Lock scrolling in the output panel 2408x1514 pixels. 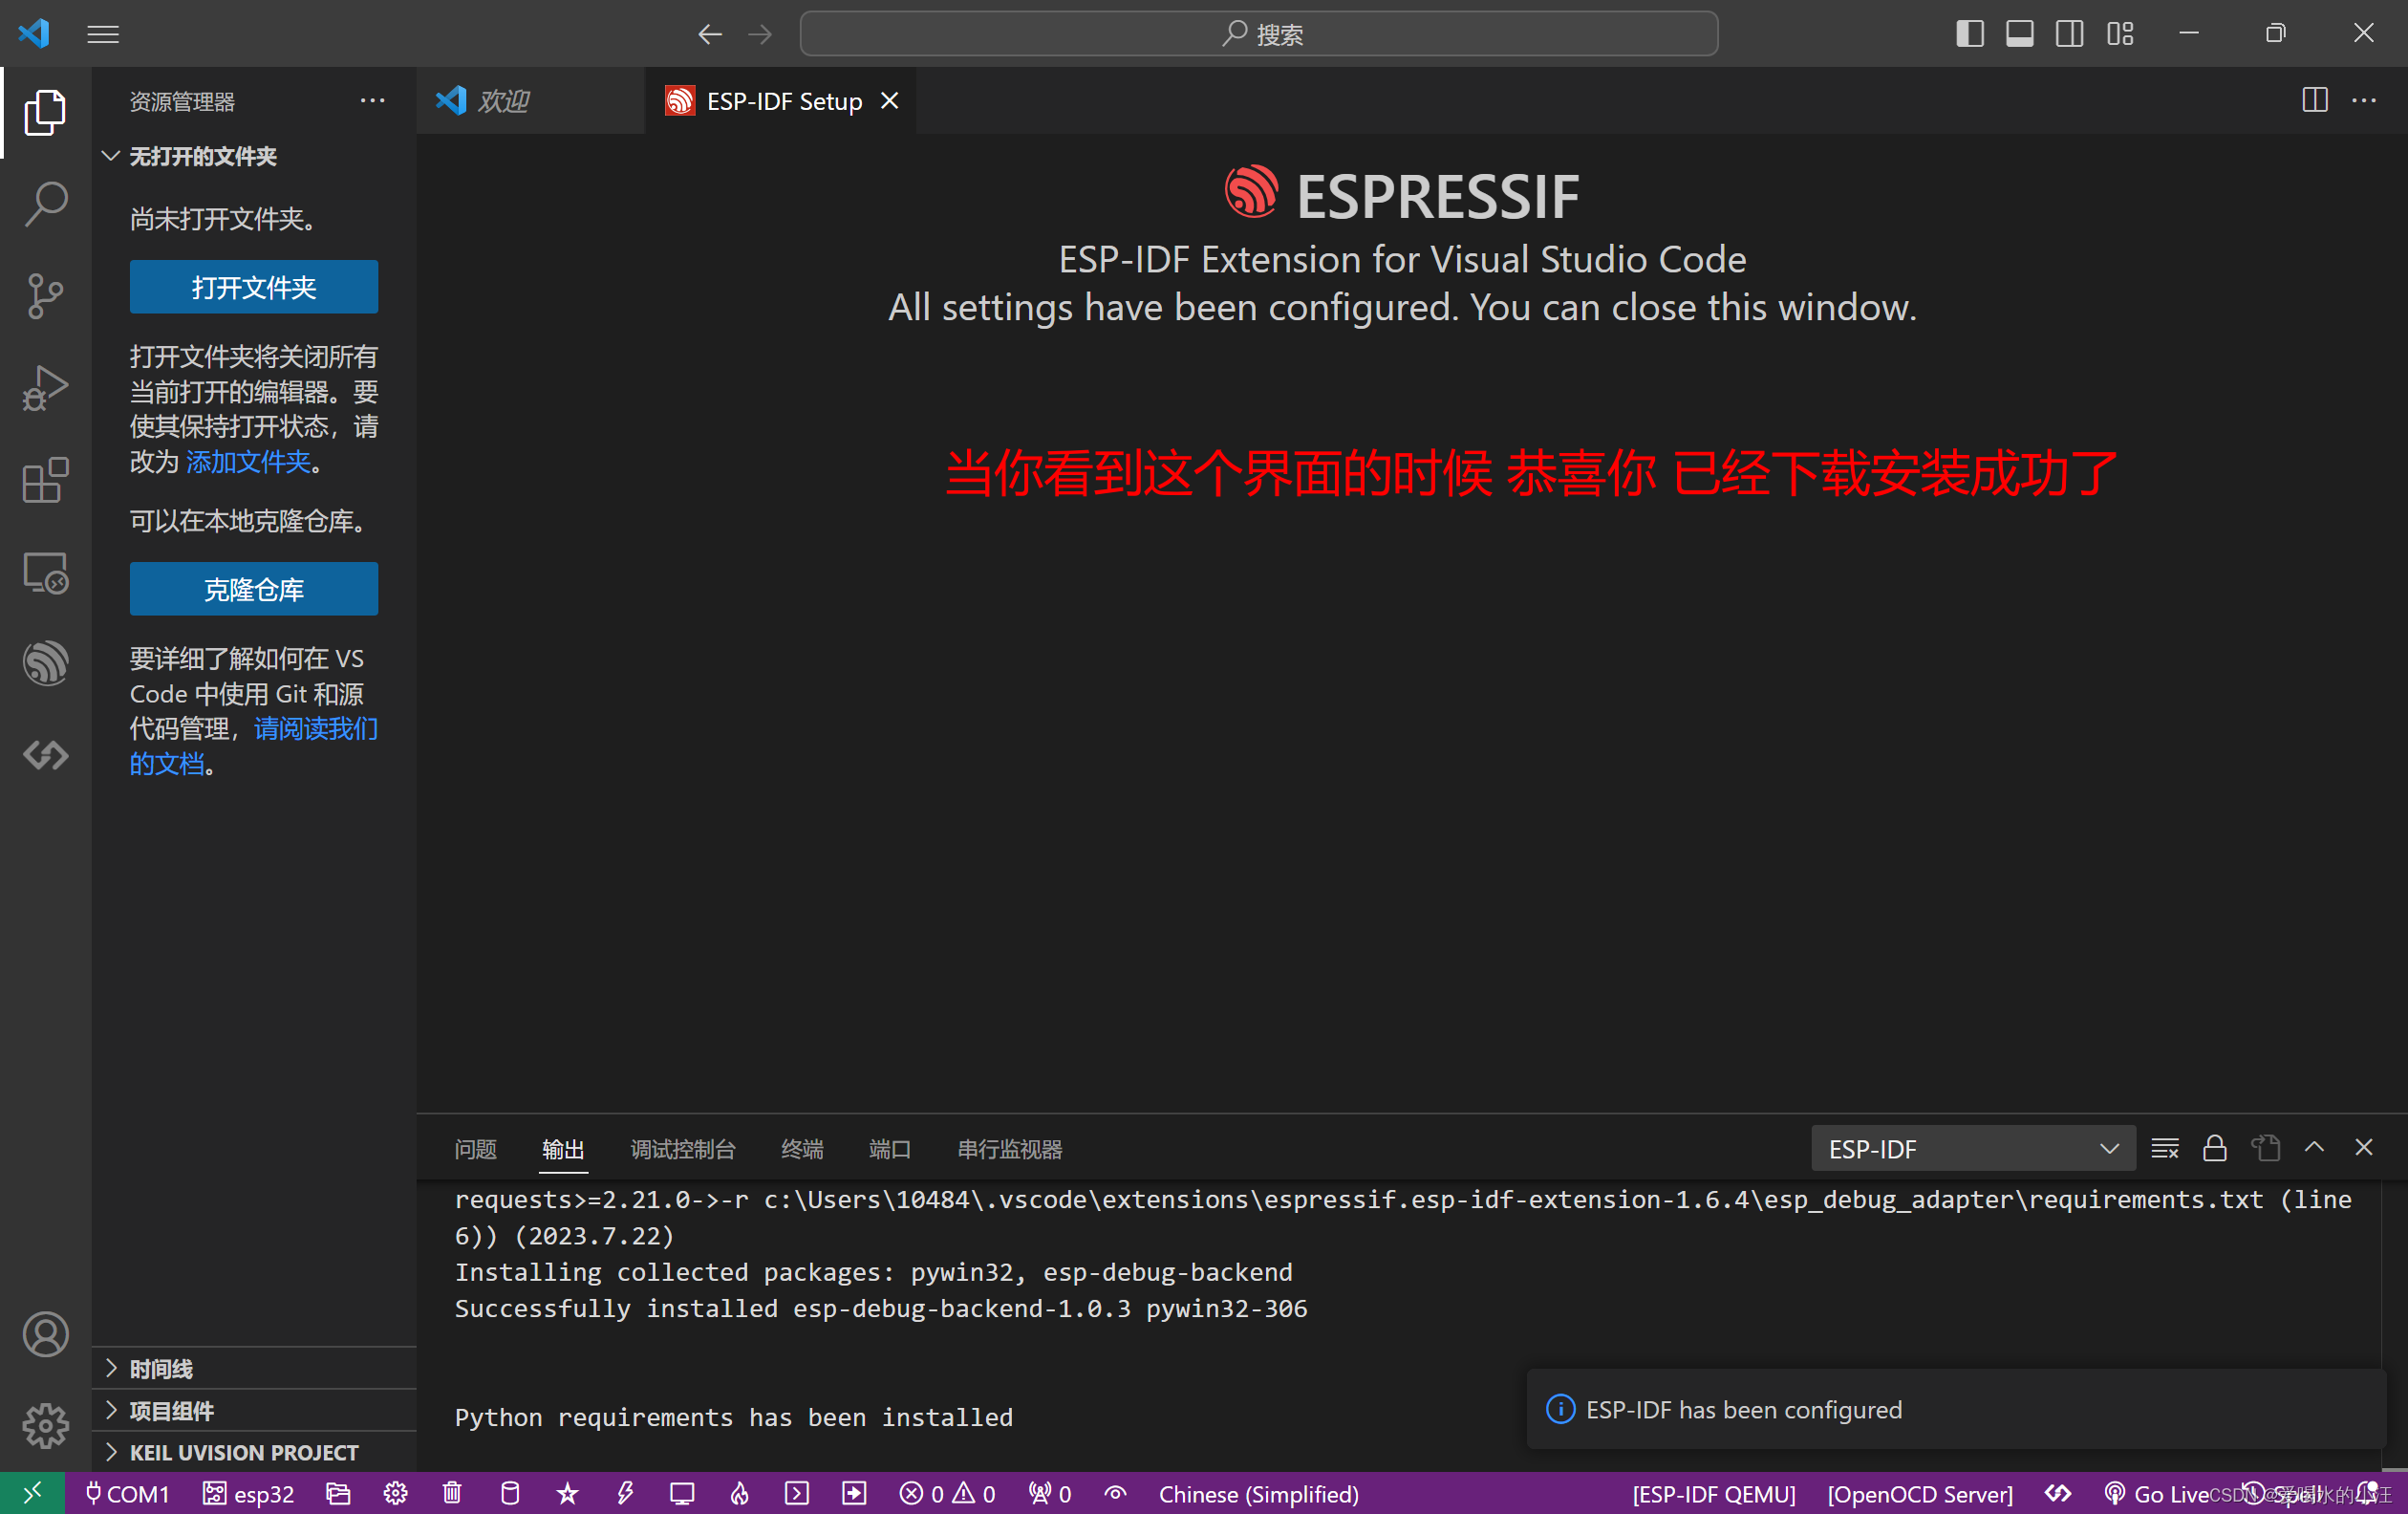[2215, 1148]
